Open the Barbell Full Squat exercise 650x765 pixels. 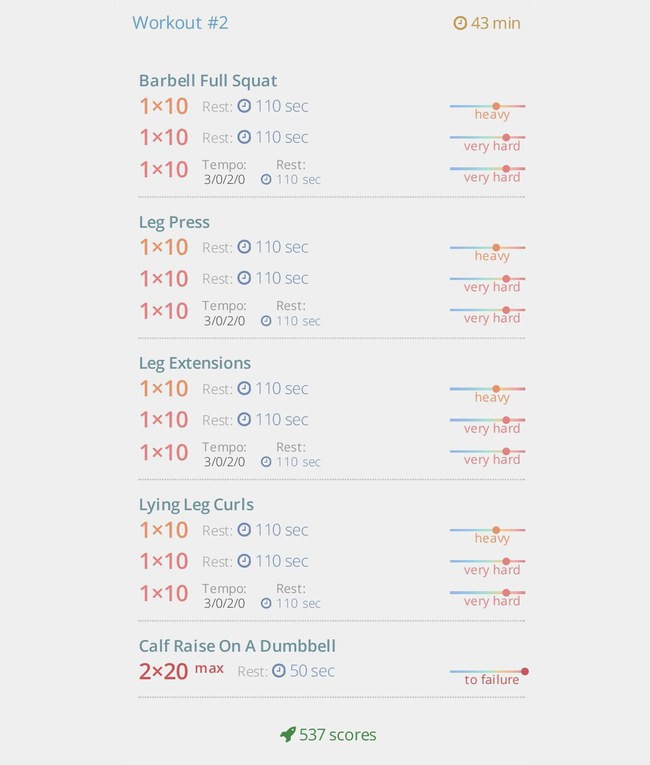(208, 81)
